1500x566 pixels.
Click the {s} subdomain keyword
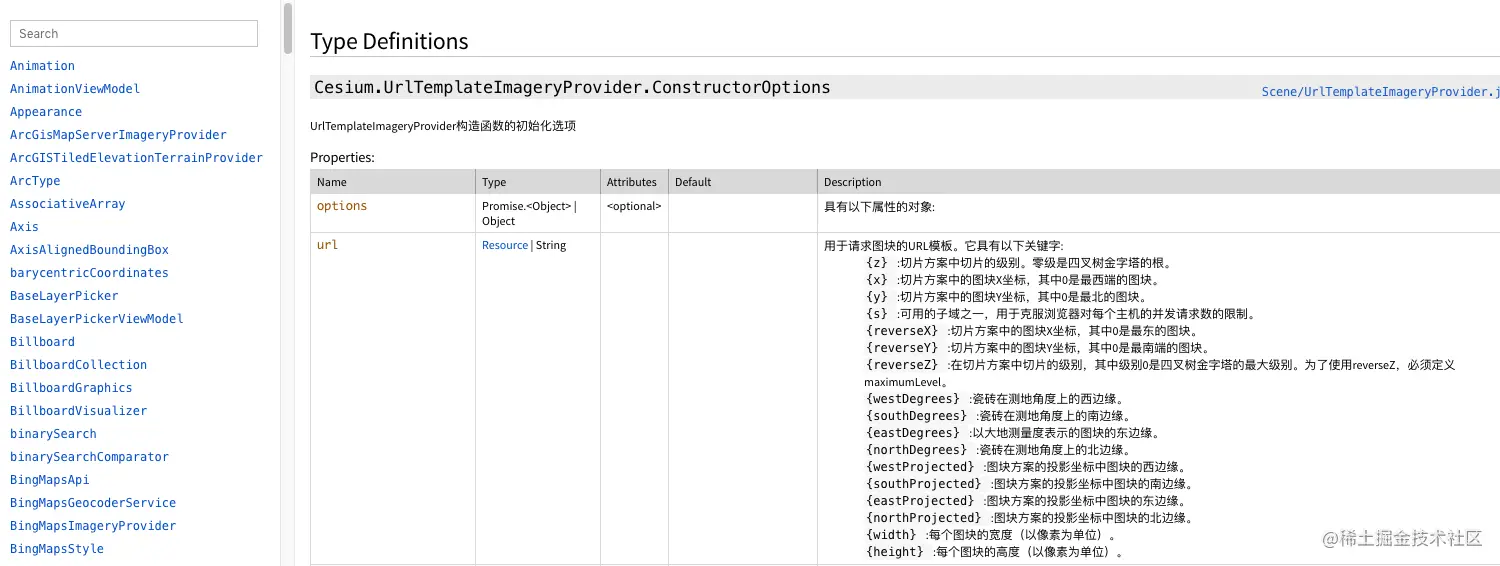(877, 314)
